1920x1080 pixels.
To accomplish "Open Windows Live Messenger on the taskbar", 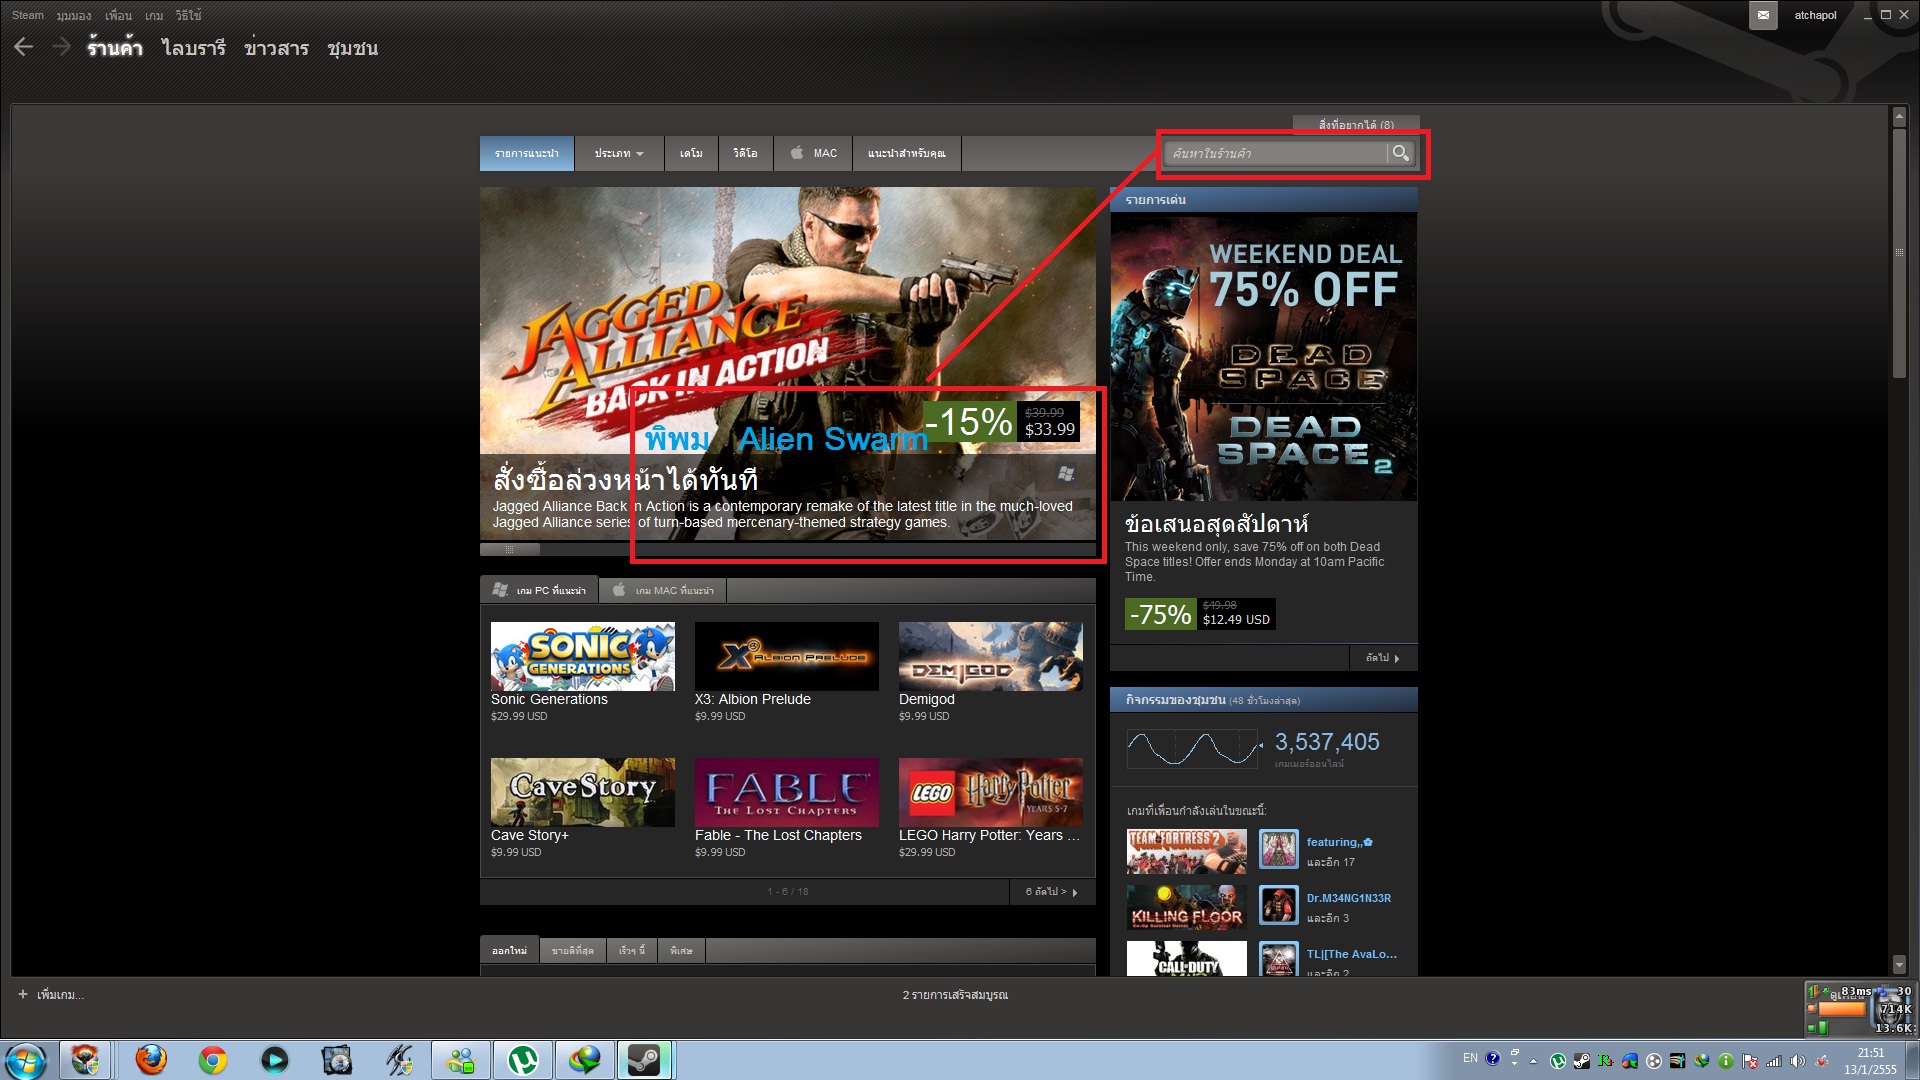I will pos(461,1060).
